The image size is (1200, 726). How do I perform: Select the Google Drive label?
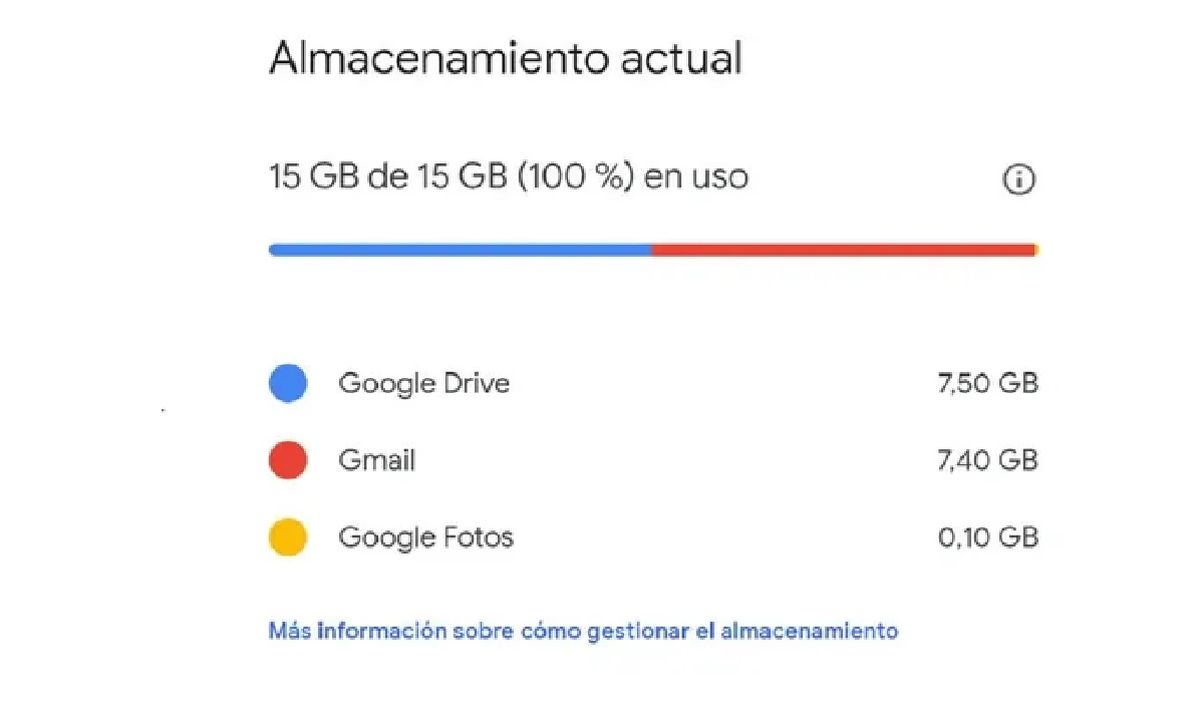coord(424,383)
